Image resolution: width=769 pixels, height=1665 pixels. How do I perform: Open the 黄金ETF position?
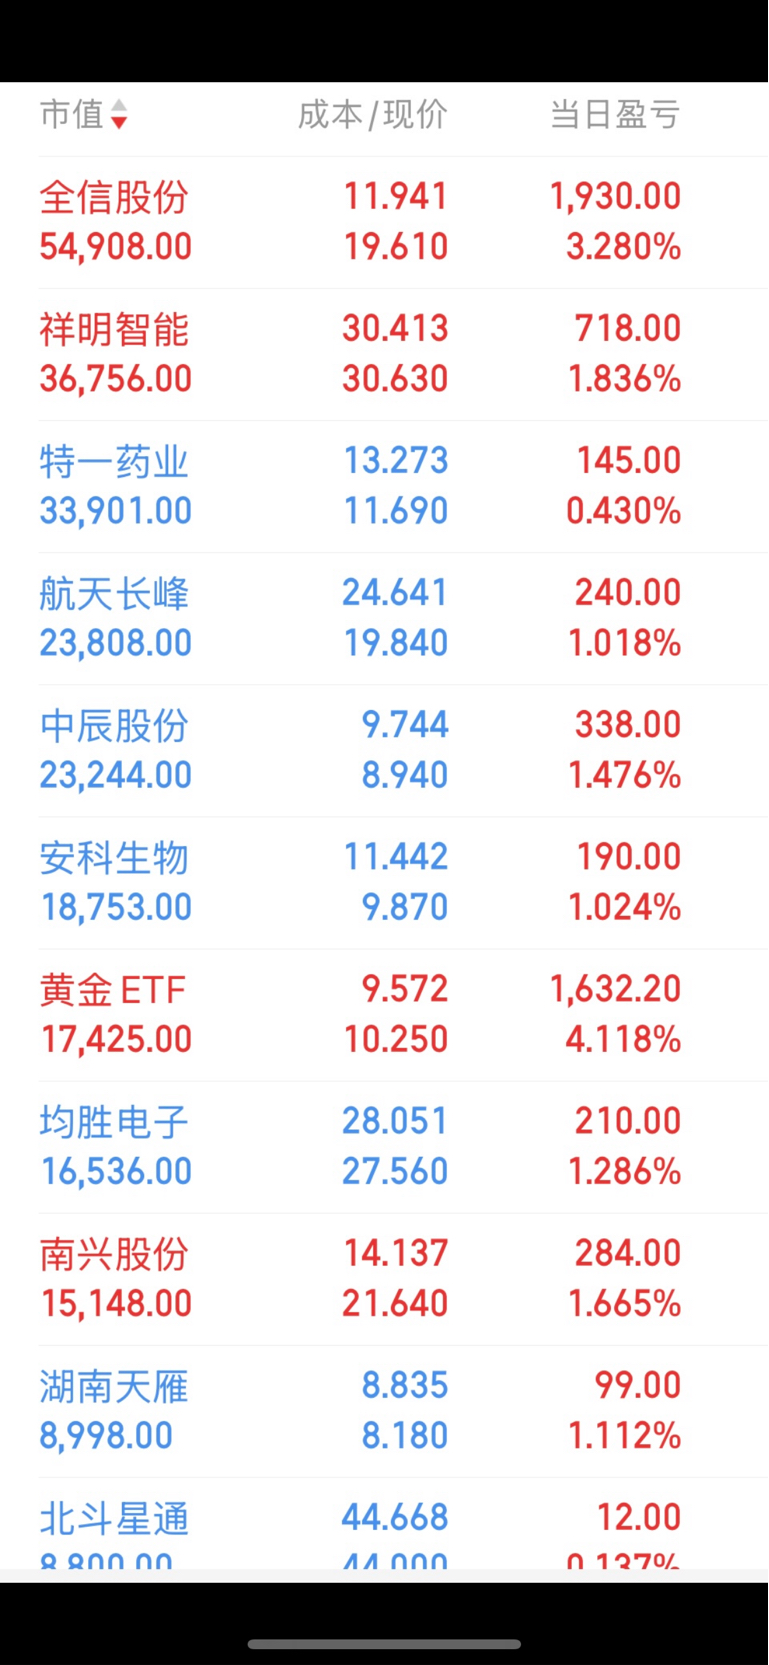click(x=113, y=990)
